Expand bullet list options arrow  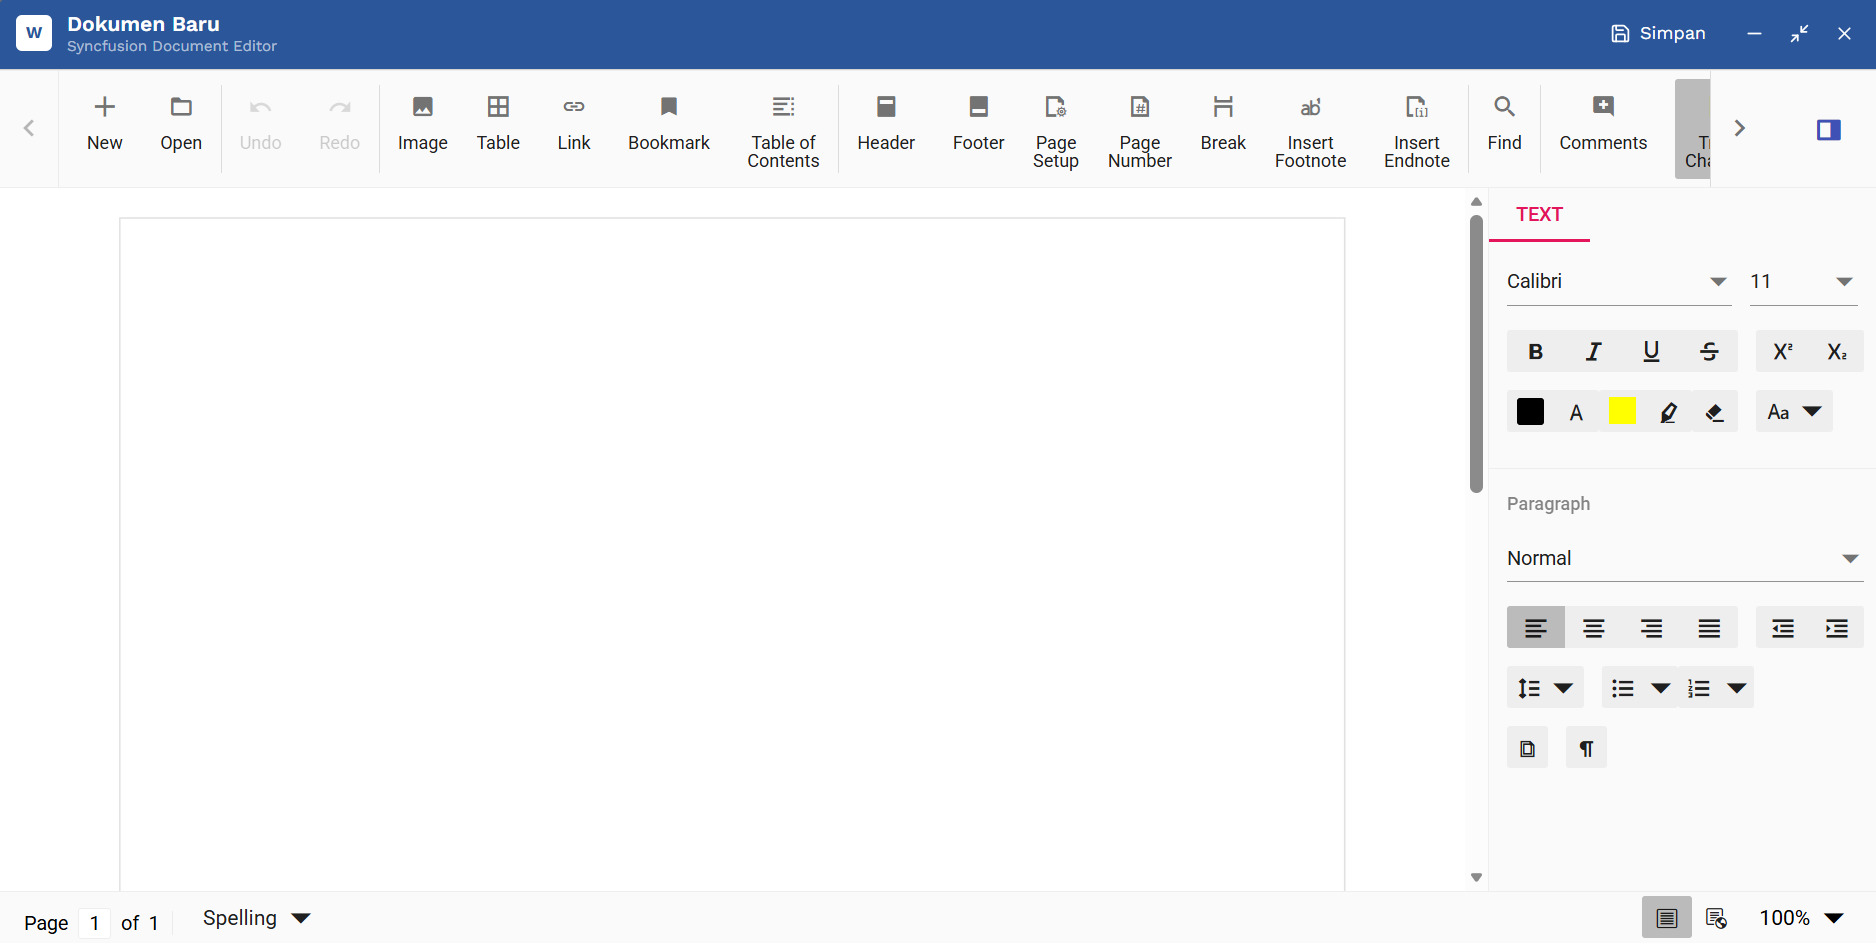point(1660,688)
